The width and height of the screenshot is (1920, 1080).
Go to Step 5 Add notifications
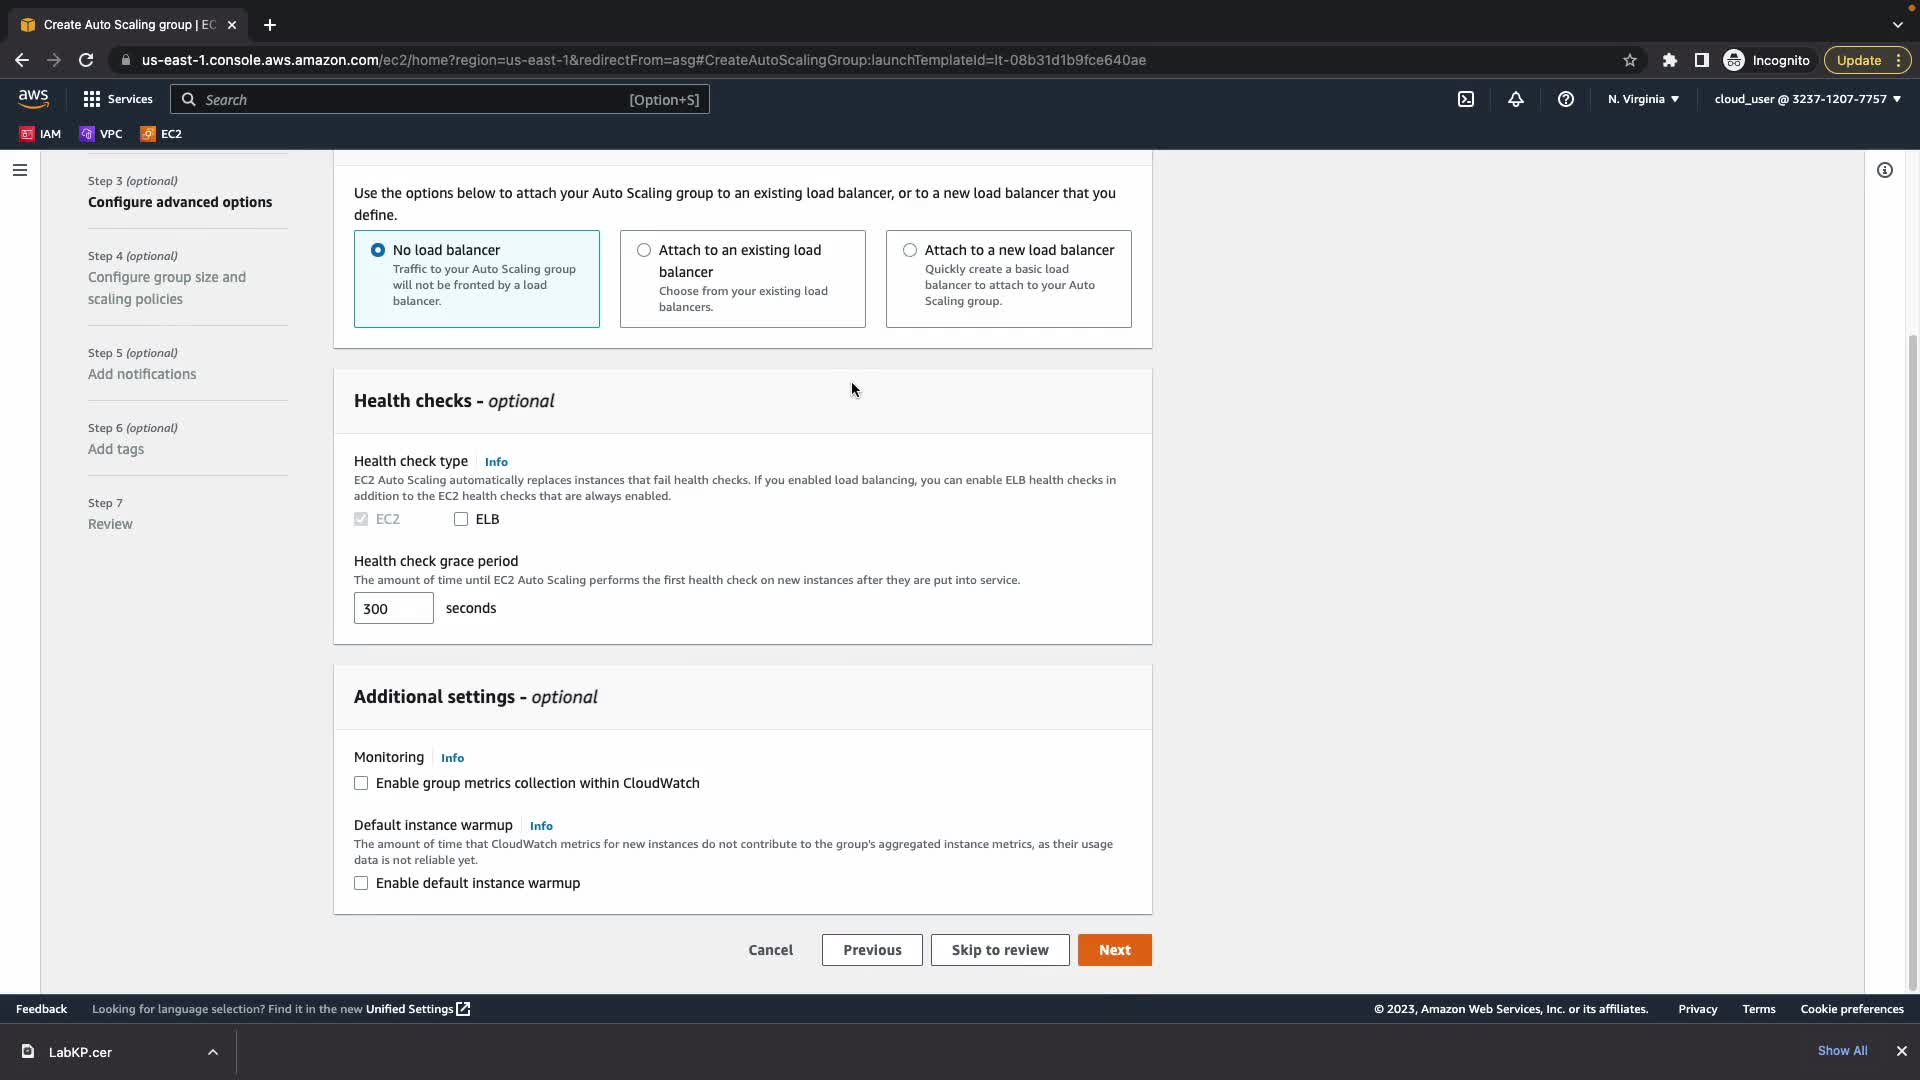pos(142,374)
